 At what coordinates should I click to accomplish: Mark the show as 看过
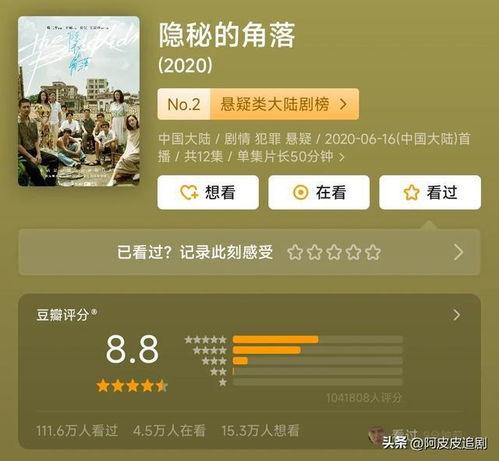(x=430, y=192)
